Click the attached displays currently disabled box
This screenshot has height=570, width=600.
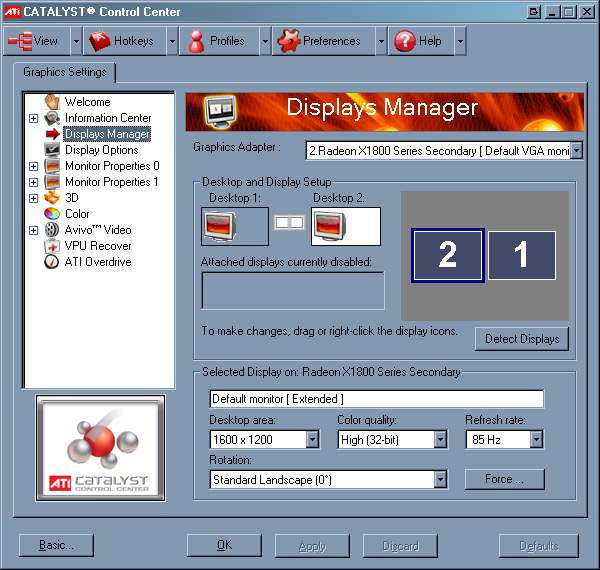click(293, 291)
